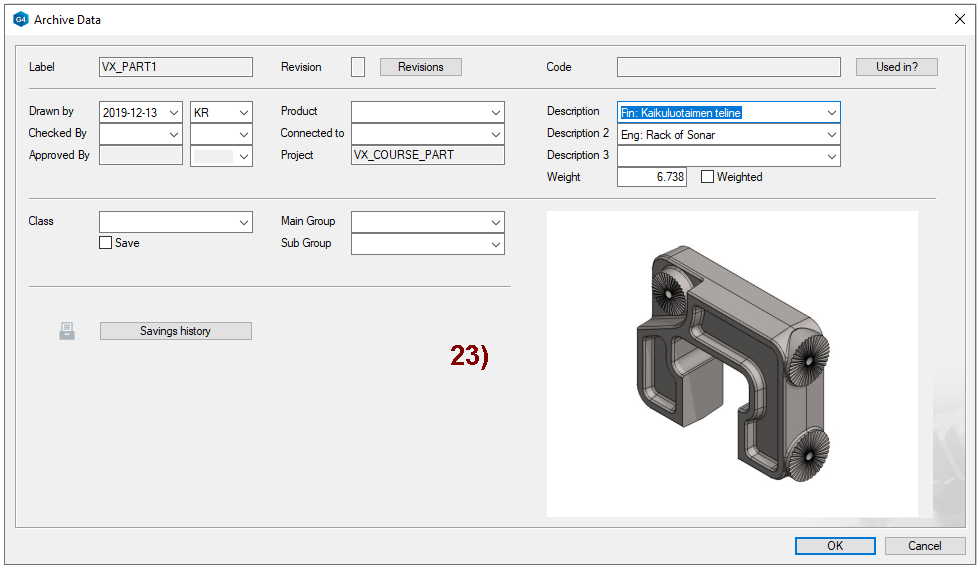979x567 pixels.
Task: Confirm with the OK button
Action: pos(835,546)
